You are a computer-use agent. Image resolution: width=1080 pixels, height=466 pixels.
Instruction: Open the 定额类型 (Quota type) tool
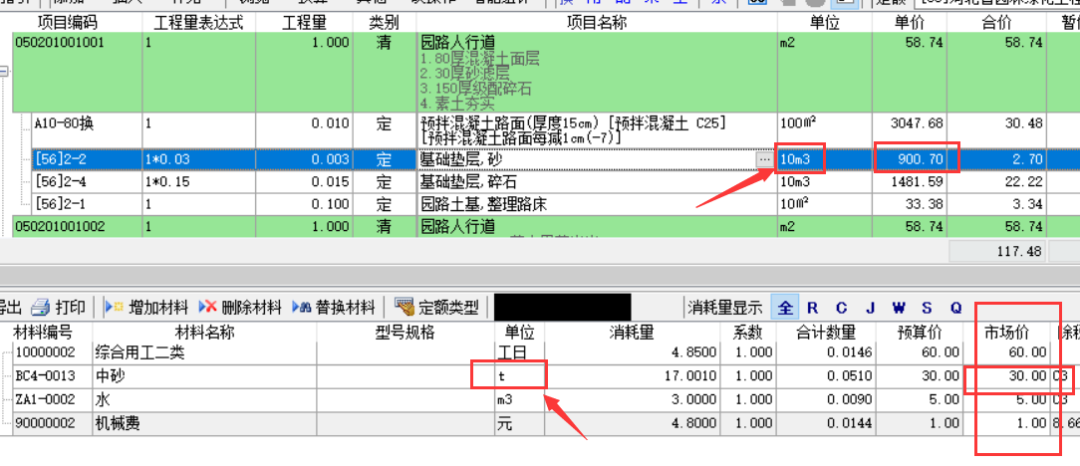click(404, 306)
